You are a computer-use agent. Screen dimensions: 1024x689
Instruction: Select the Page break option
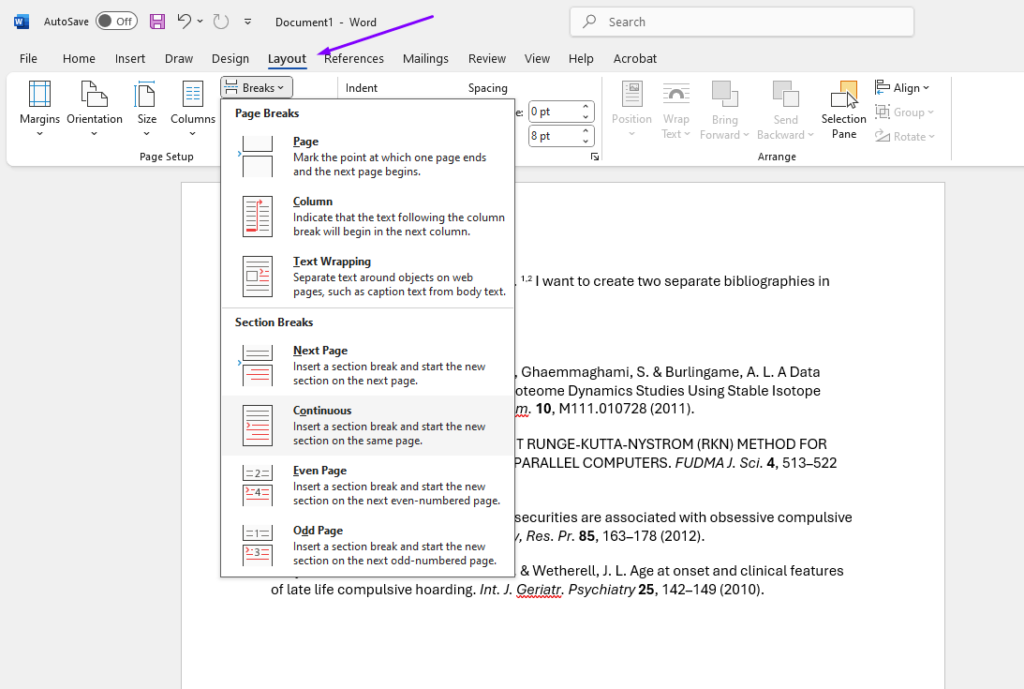[366, 156]
